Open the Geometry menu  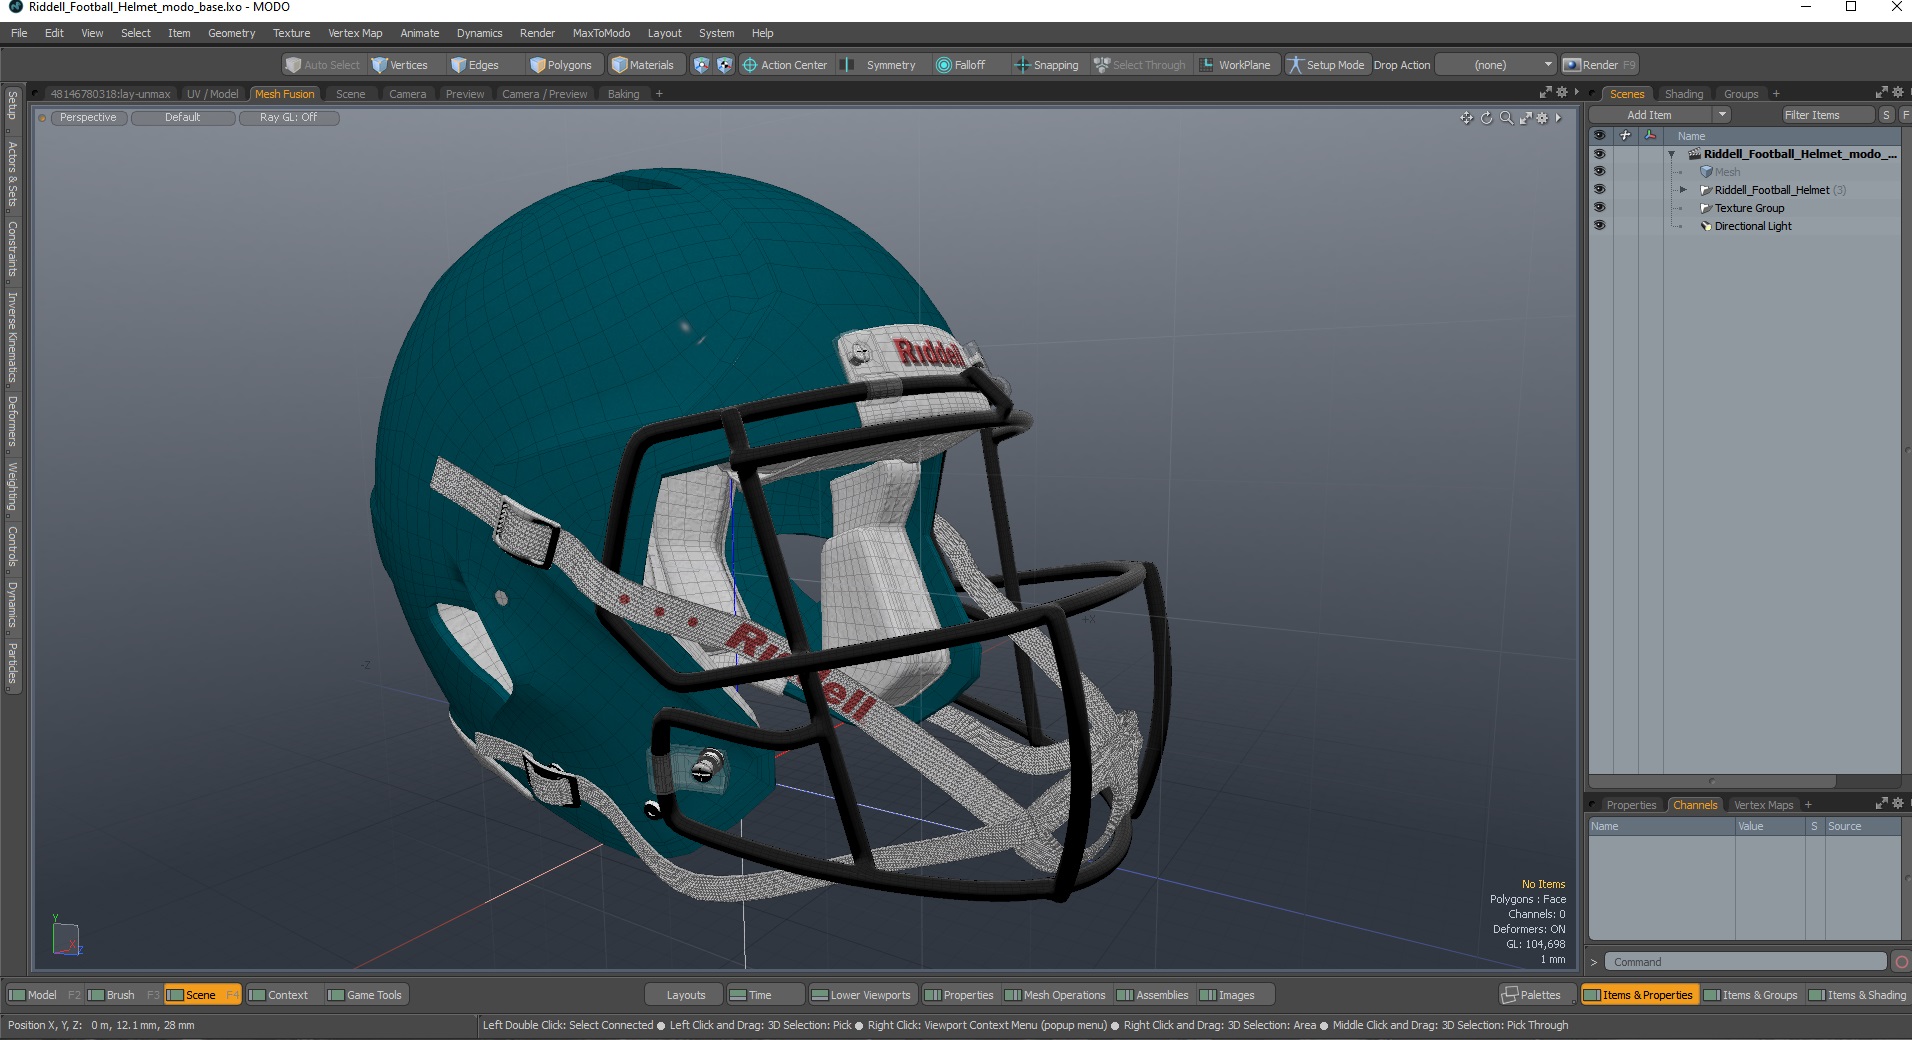[x=231, y=33]
